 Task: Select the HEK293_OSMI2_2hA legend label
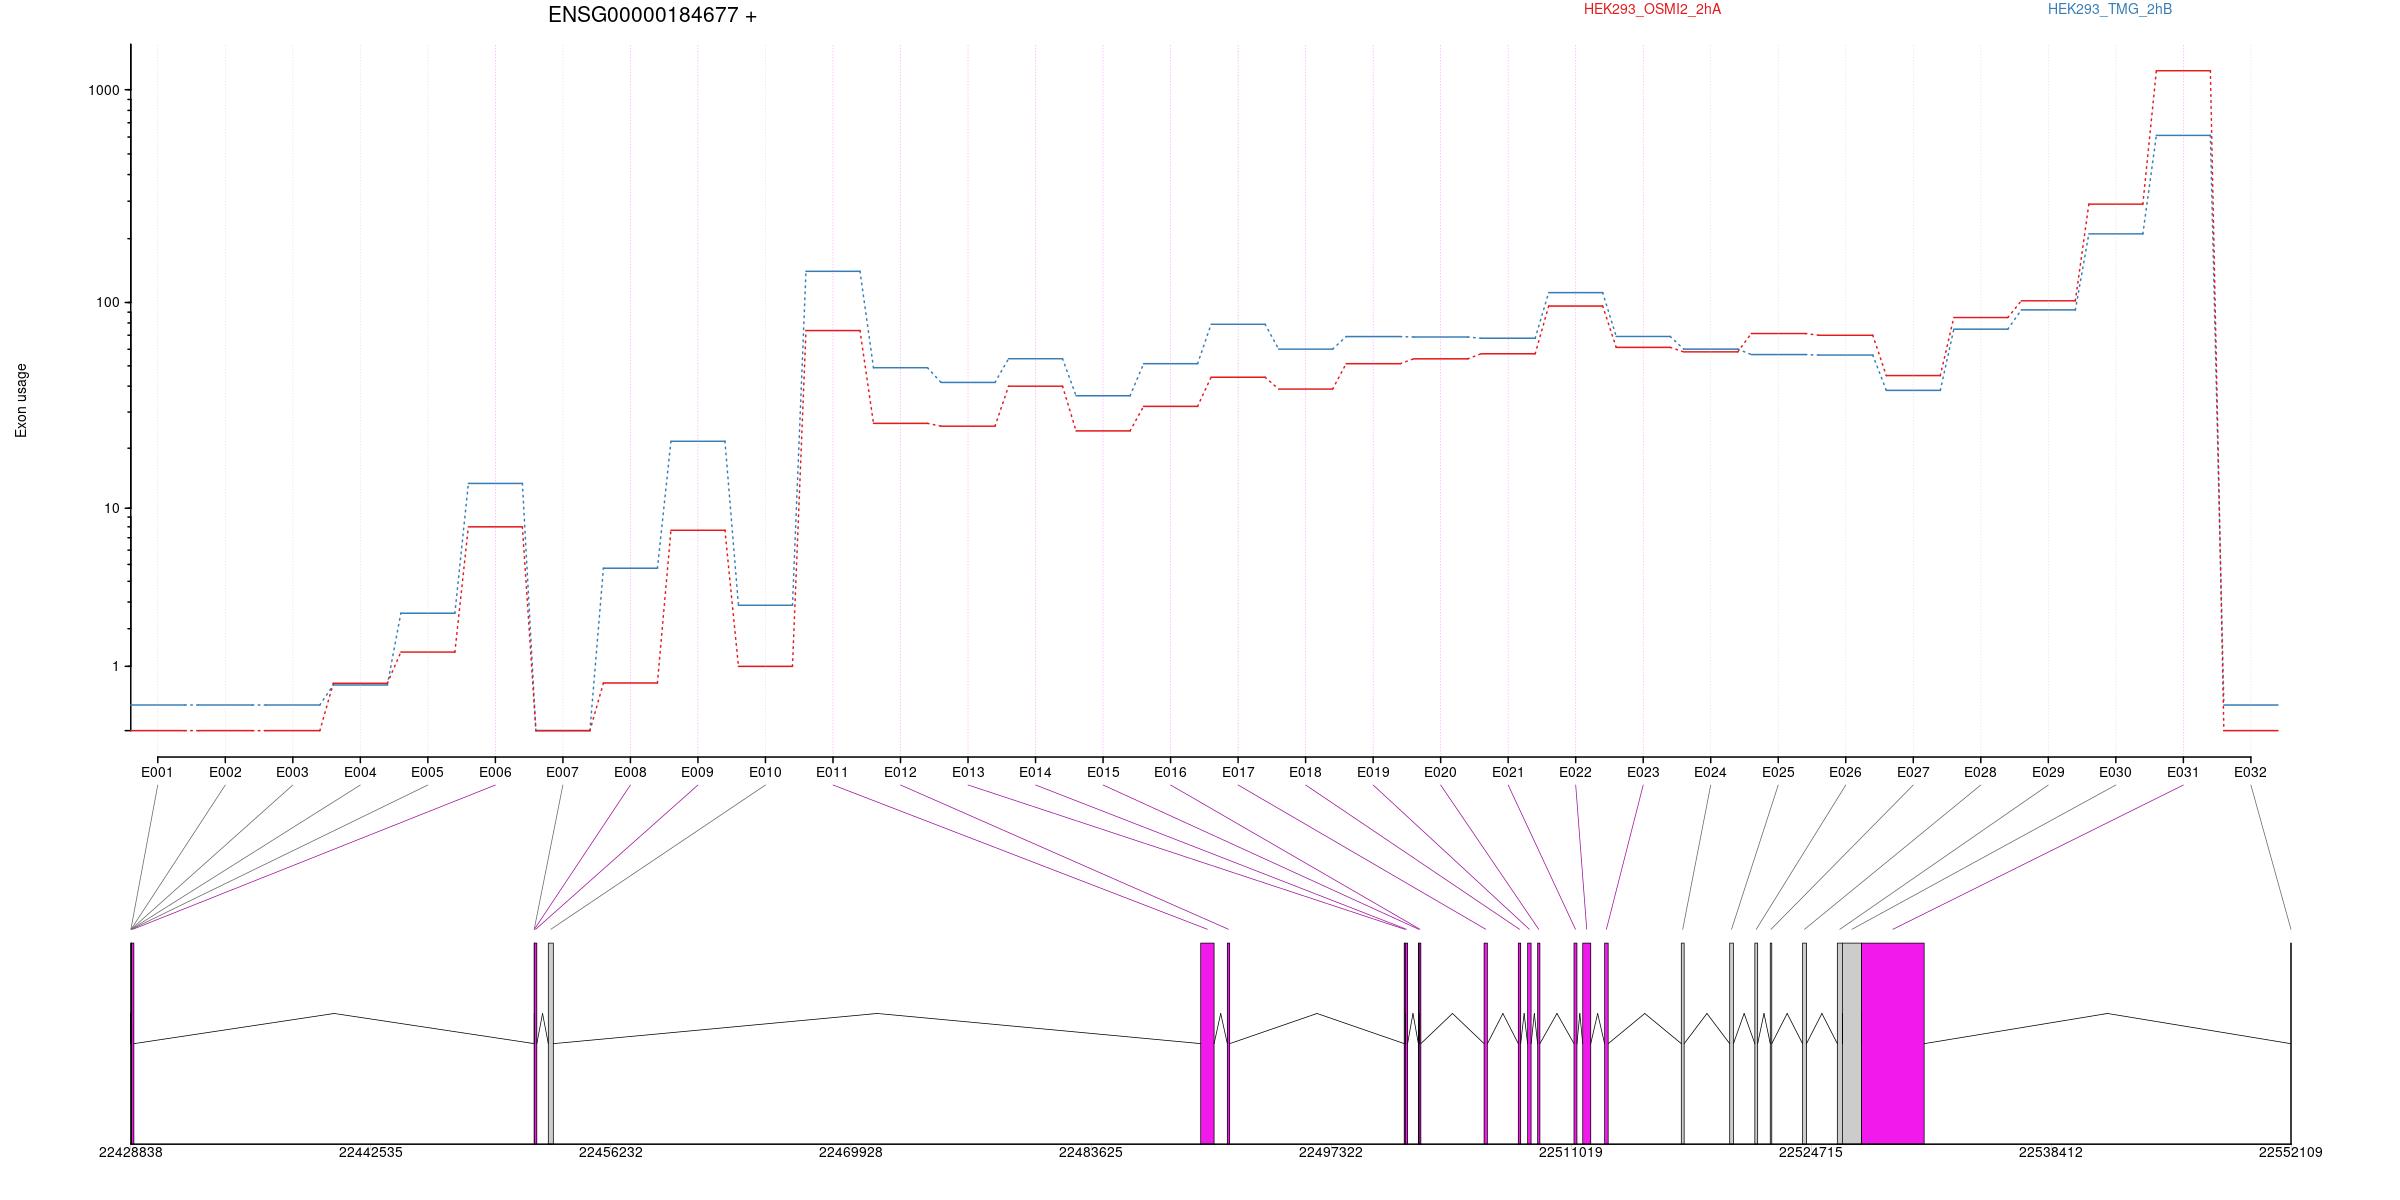(1652, 9)
